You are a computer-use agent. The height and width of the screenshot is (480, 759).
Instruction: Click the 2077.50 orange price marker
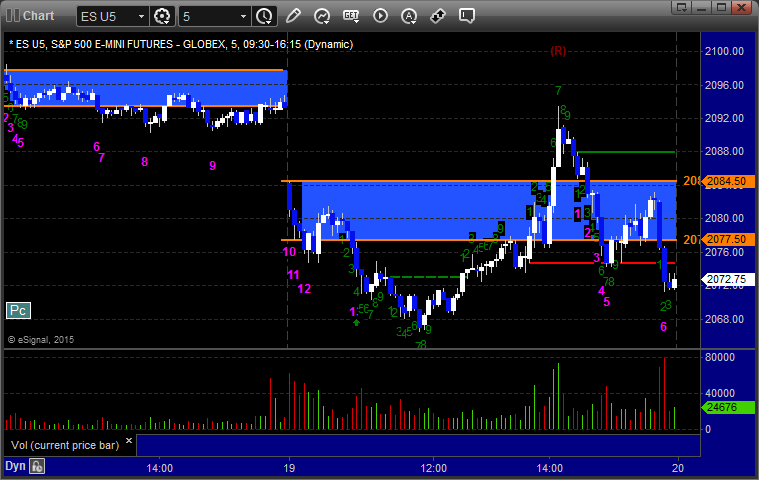pyautogui.click(x=727, y=240)
